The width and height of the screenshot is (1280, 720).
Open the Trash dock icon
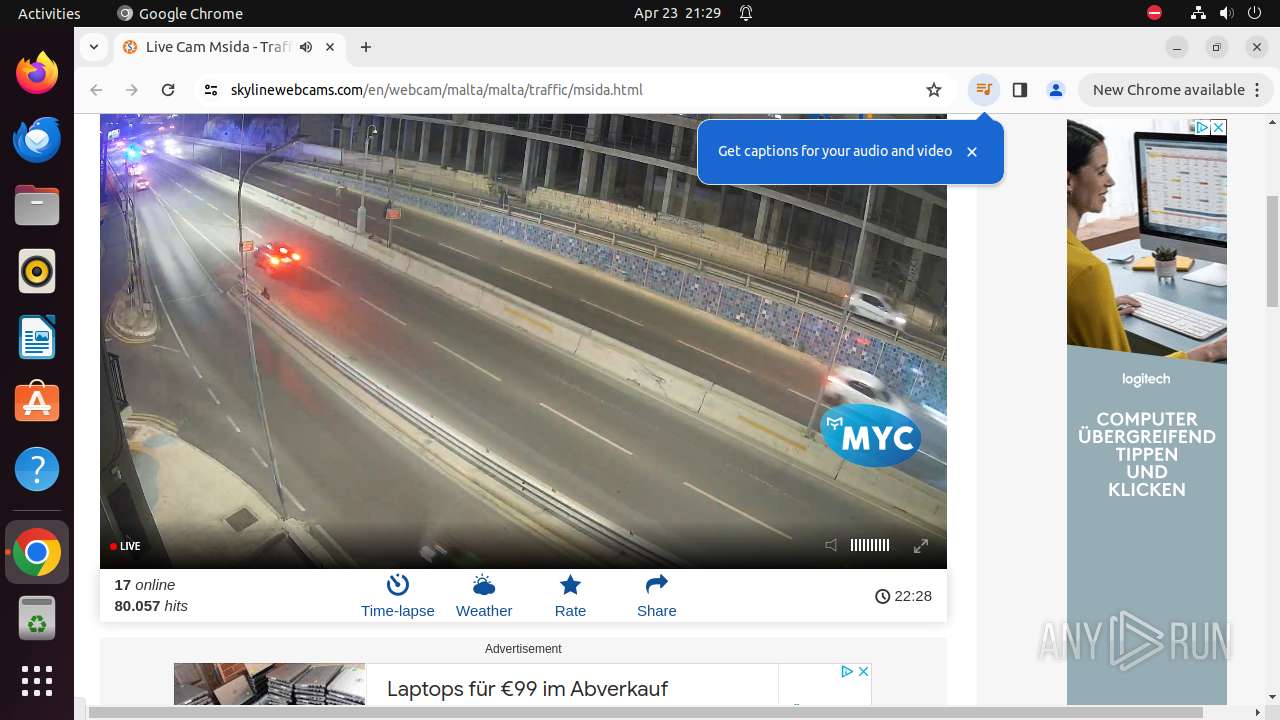tap(37, 618)
